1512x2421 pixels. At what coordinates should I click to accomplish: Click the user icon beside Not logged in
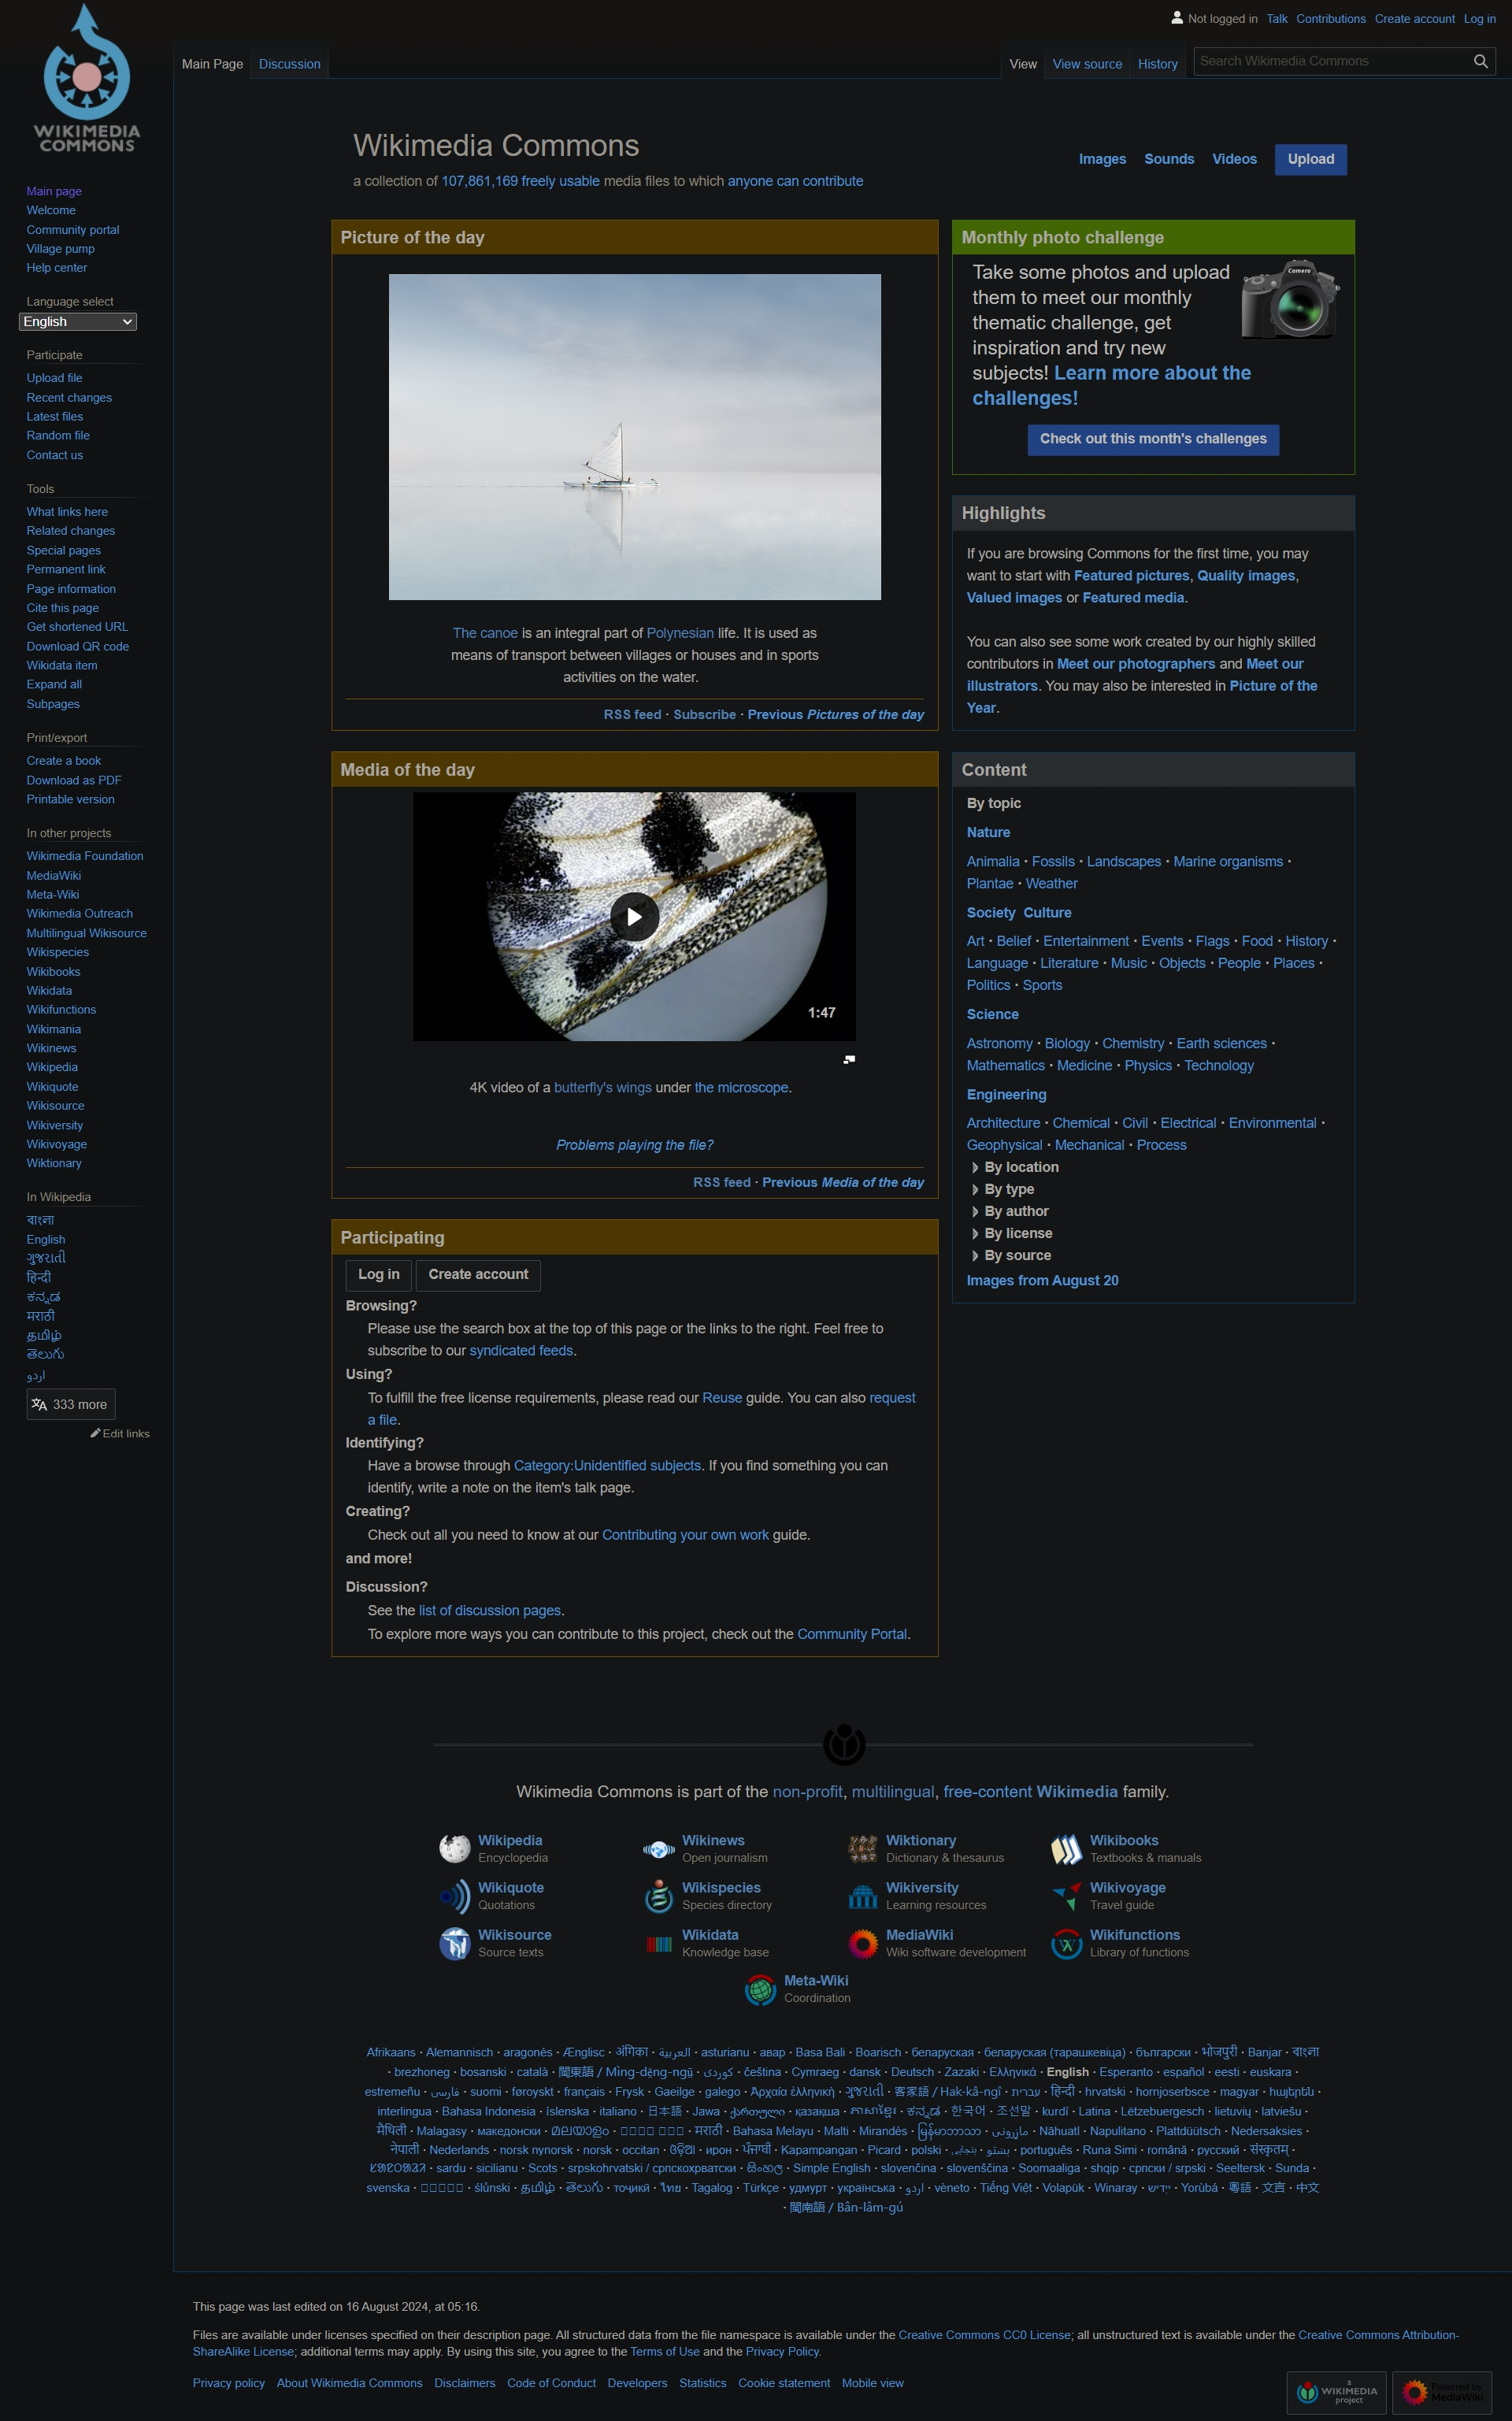(x=1177, y=18)
